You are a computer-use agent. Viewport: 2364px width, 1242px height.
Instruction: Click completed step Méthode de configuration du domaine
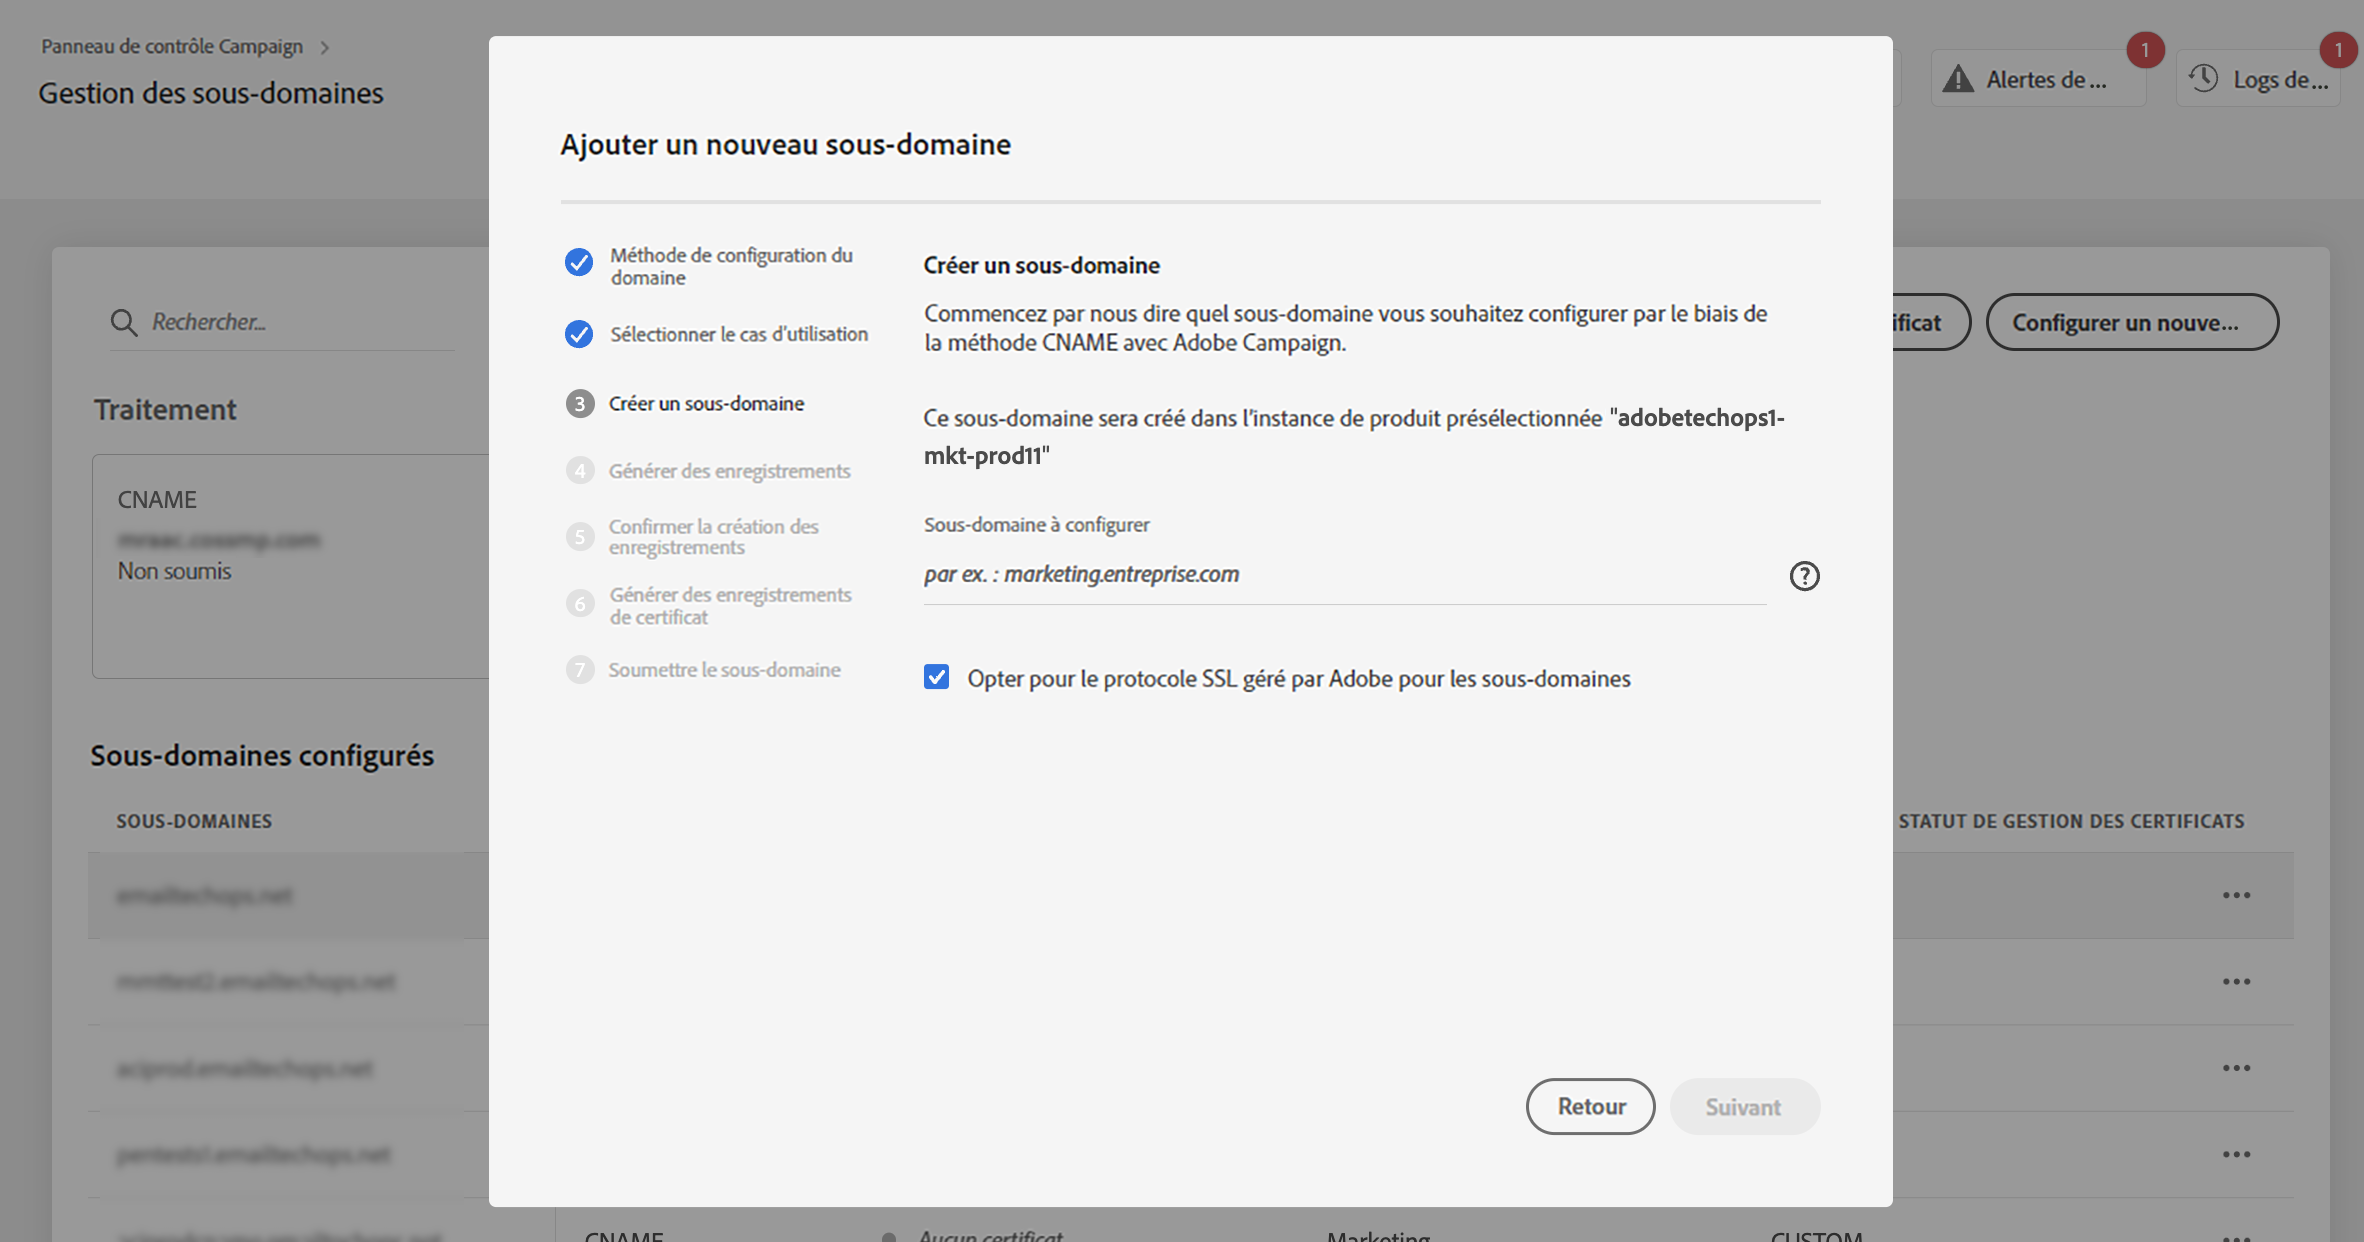pyautogui.click(x=730, y=266)
